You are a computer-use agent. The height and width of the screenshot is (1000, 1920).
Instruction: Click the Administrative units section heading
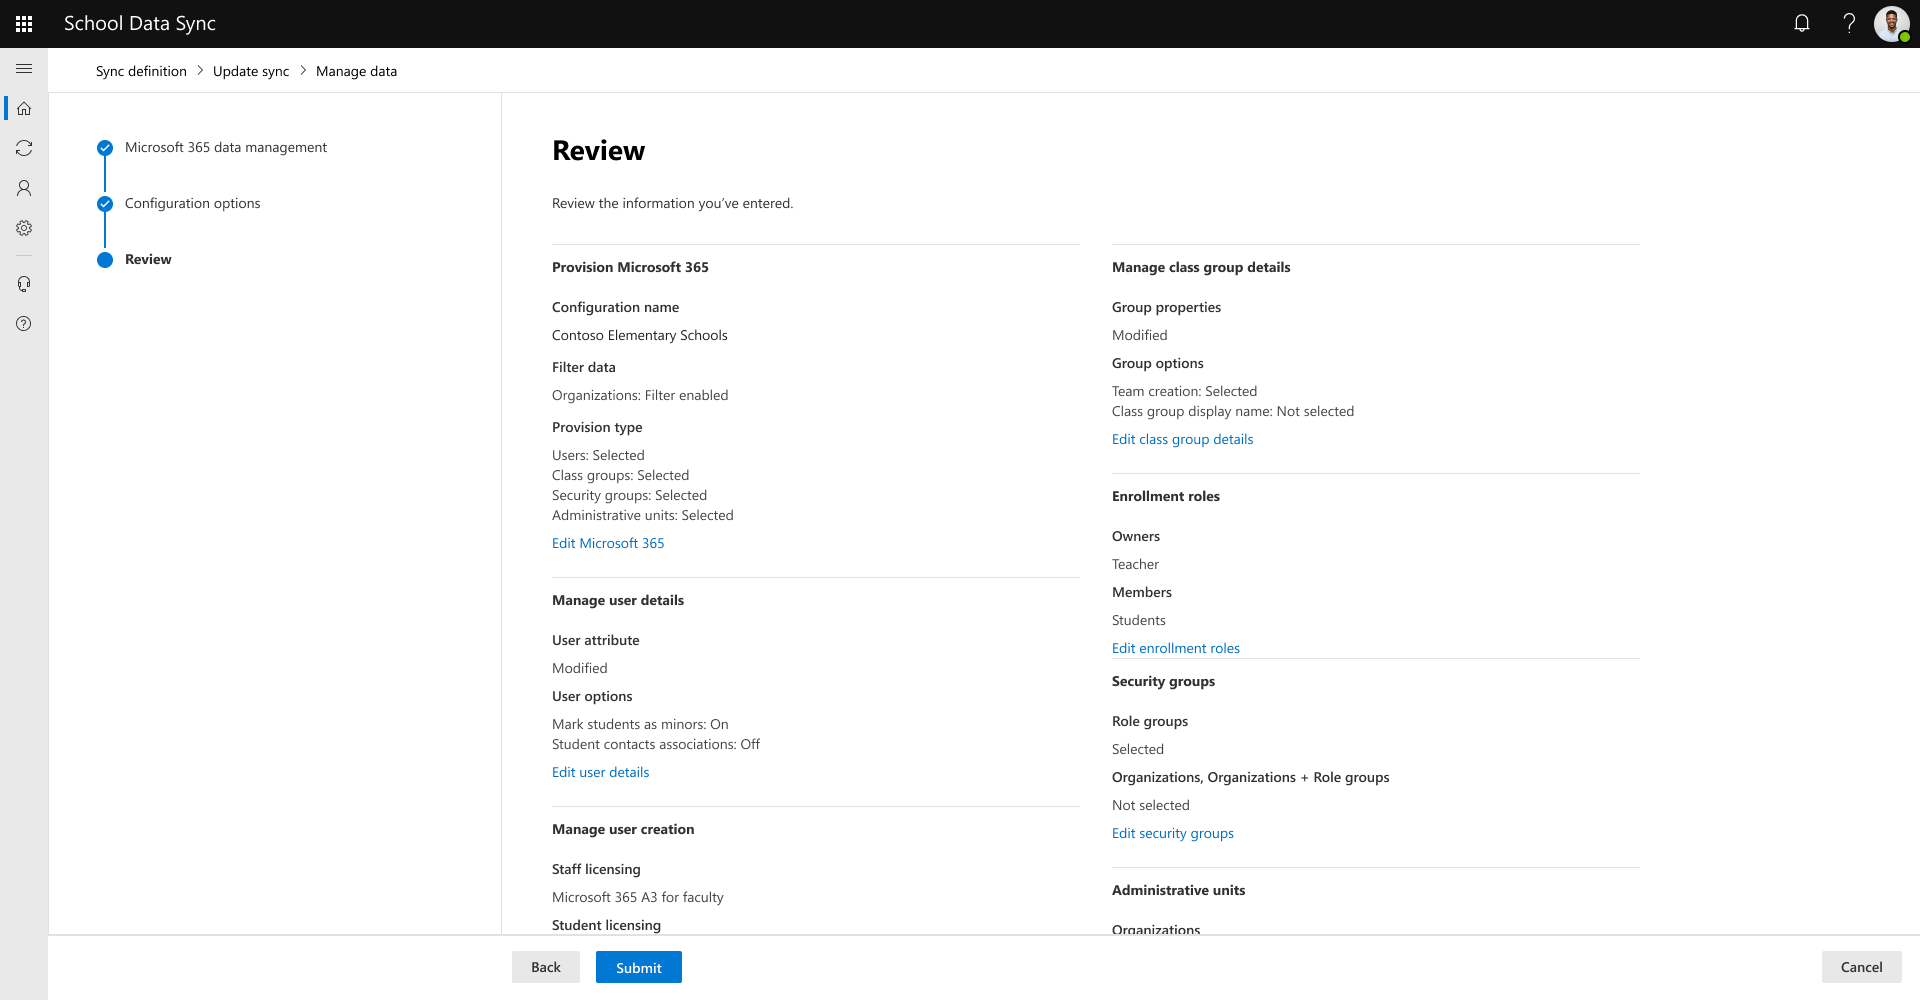coord(1178,890)
